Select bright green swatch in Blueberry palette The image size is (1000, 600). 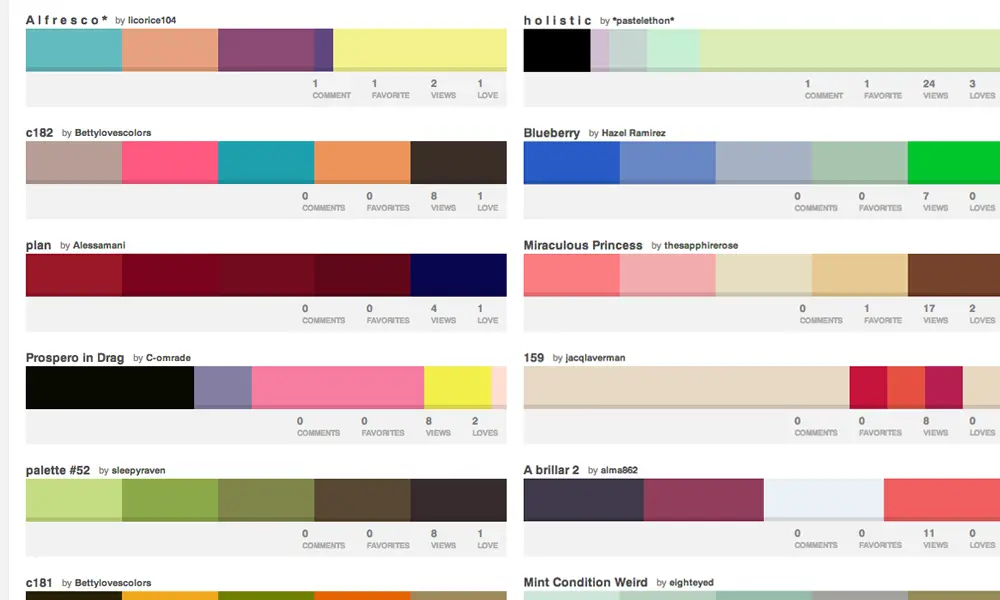954,163
